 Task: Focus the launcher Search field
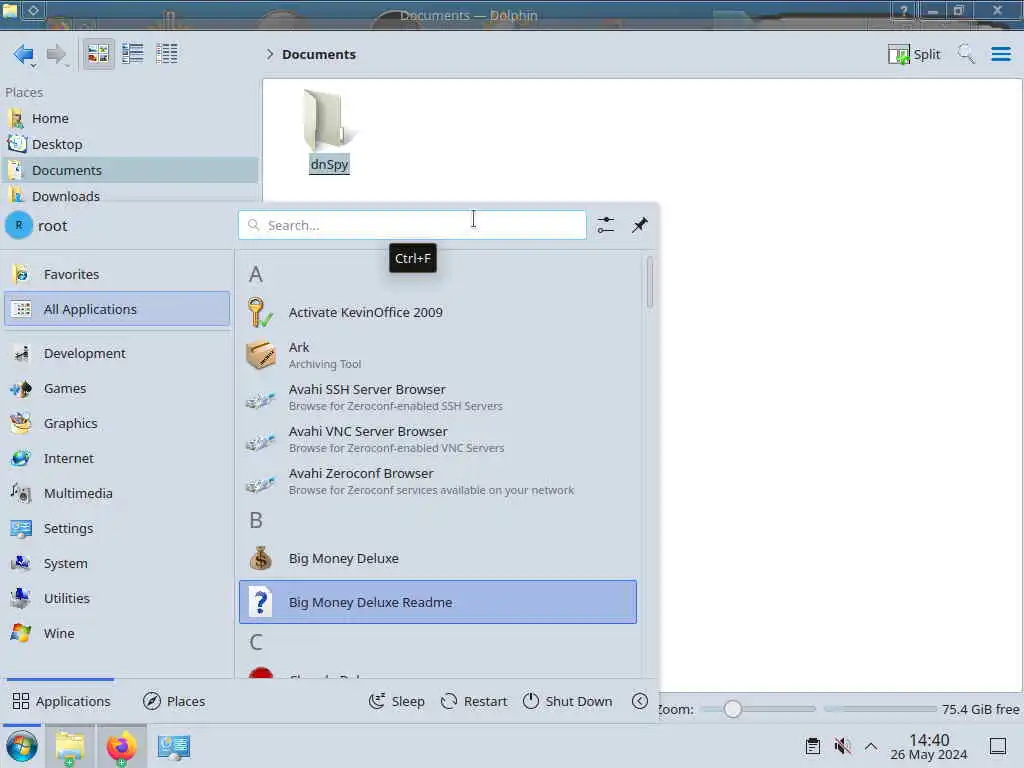click(x=412, y=225)
